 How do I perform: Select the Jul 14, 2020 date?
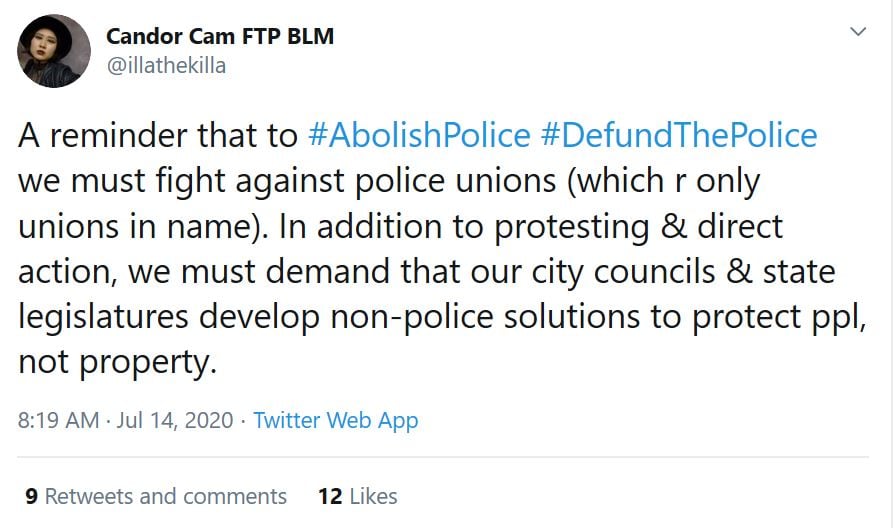click(175, 420)
